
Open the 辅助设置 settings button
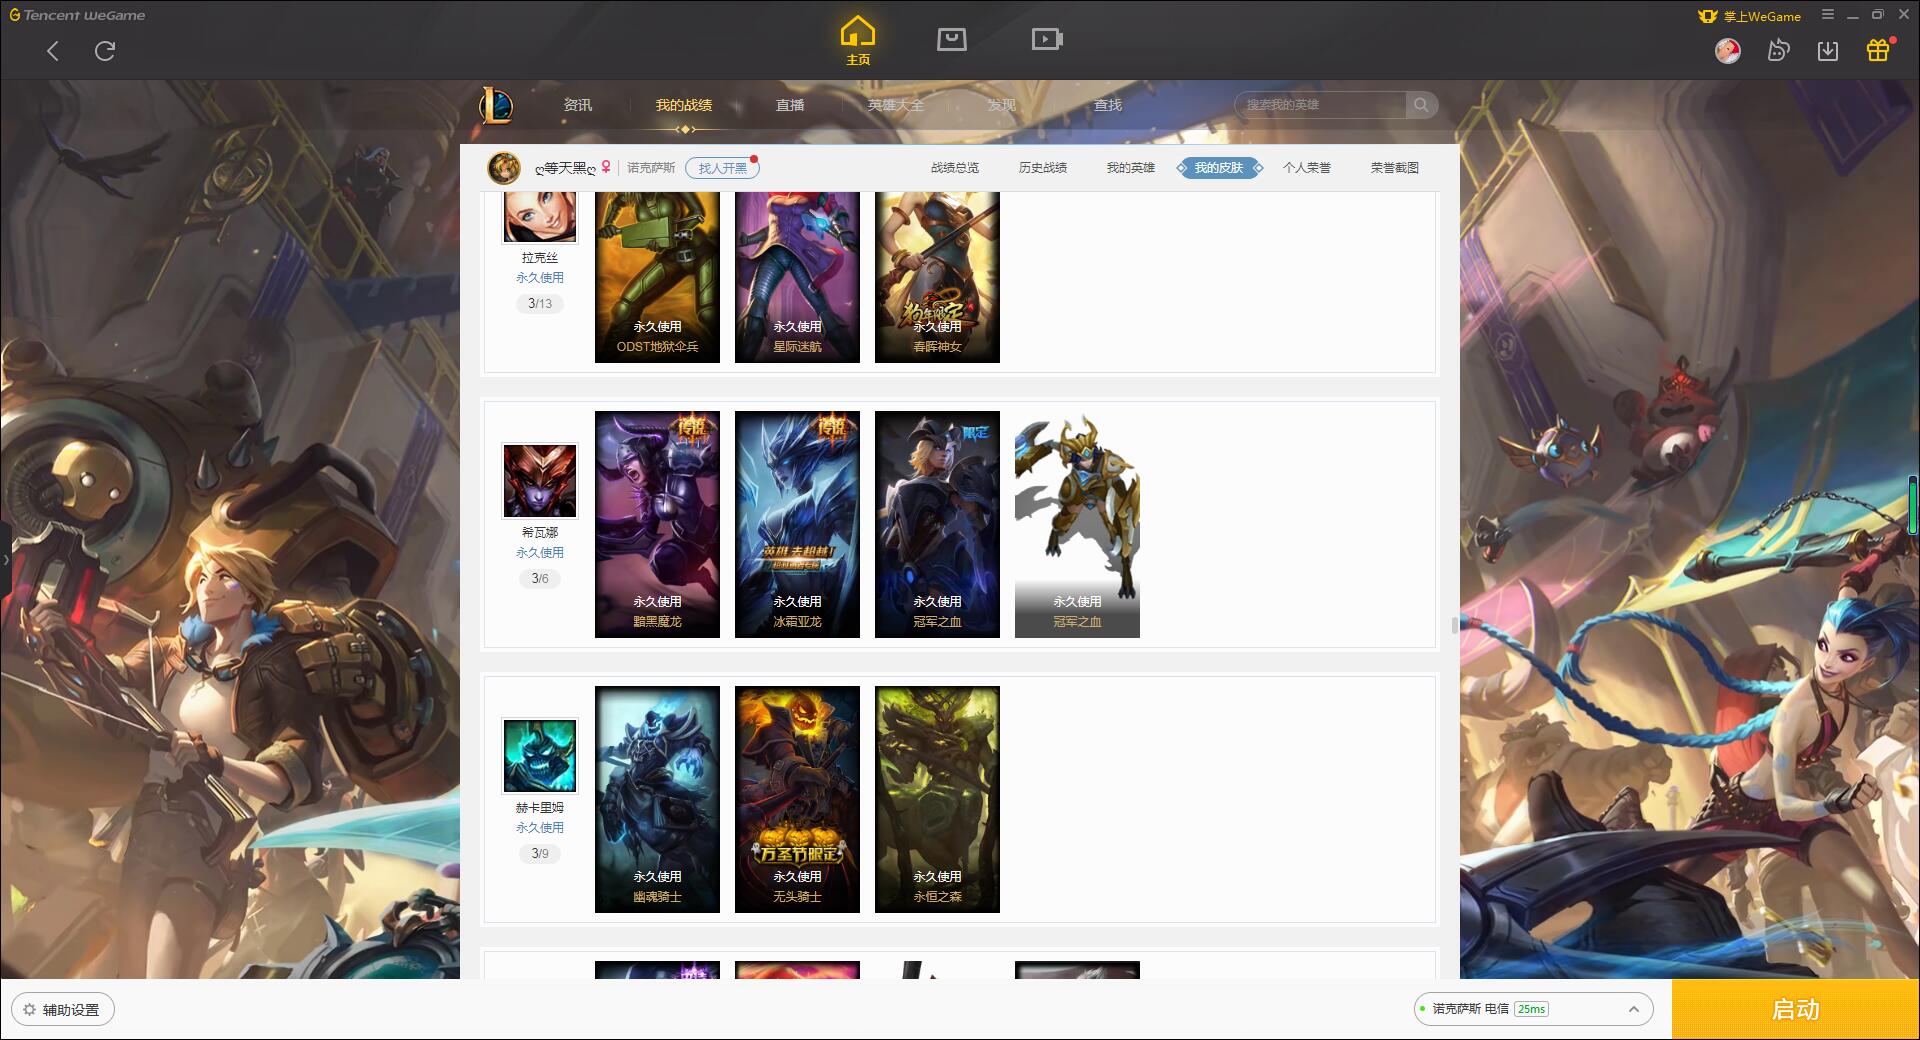[63, 1009]
